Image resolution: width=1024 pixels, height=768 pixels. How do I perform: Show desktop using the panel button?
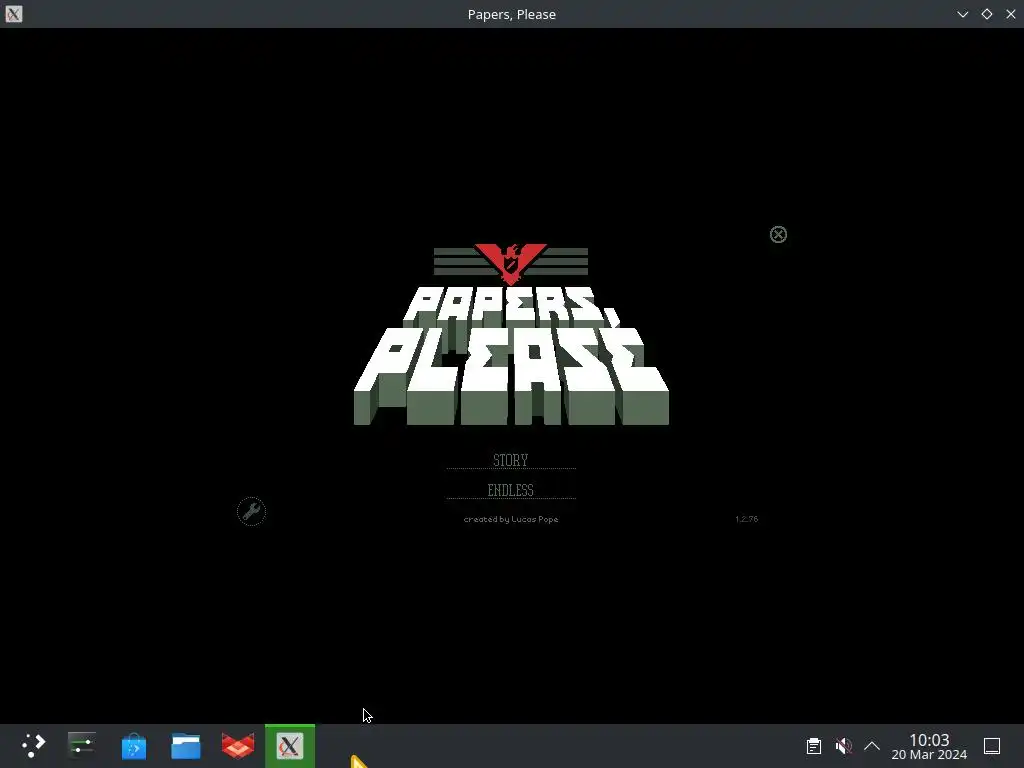point(992,746)
